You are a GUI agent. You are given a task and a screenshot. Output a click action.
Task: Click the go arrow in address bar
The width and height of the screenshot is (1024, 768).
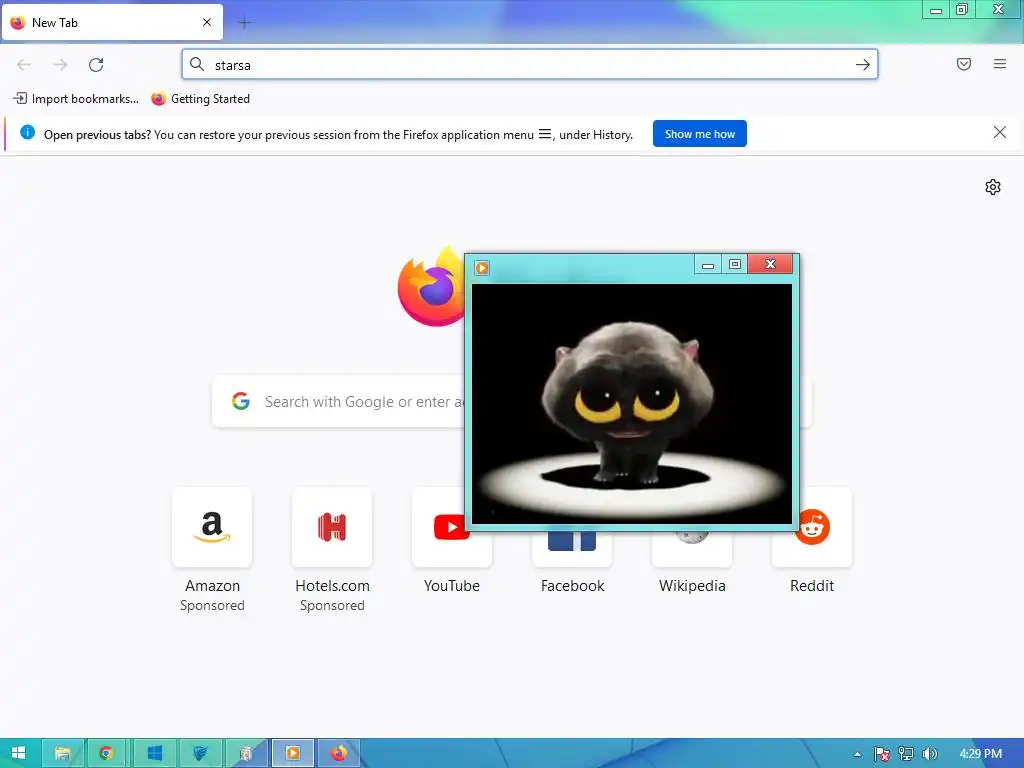(863, 65)
